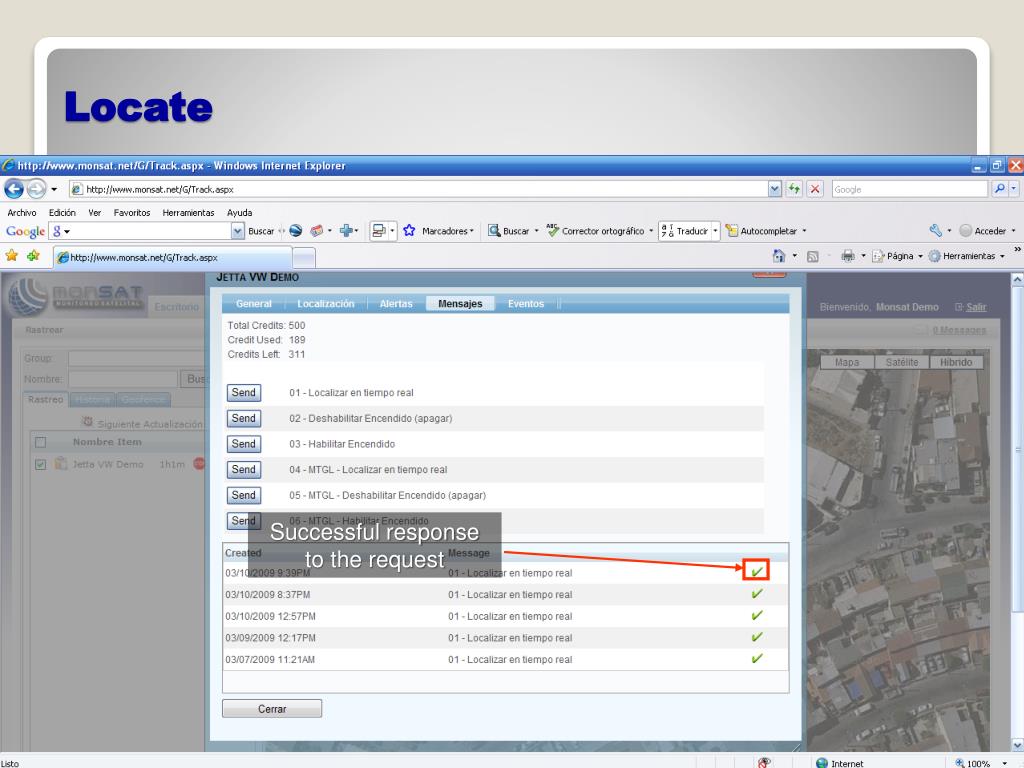Viewport: 1024px width, 768px height.
Task: Click the Google toolbar blue plus icon
Action: point(346,231)
